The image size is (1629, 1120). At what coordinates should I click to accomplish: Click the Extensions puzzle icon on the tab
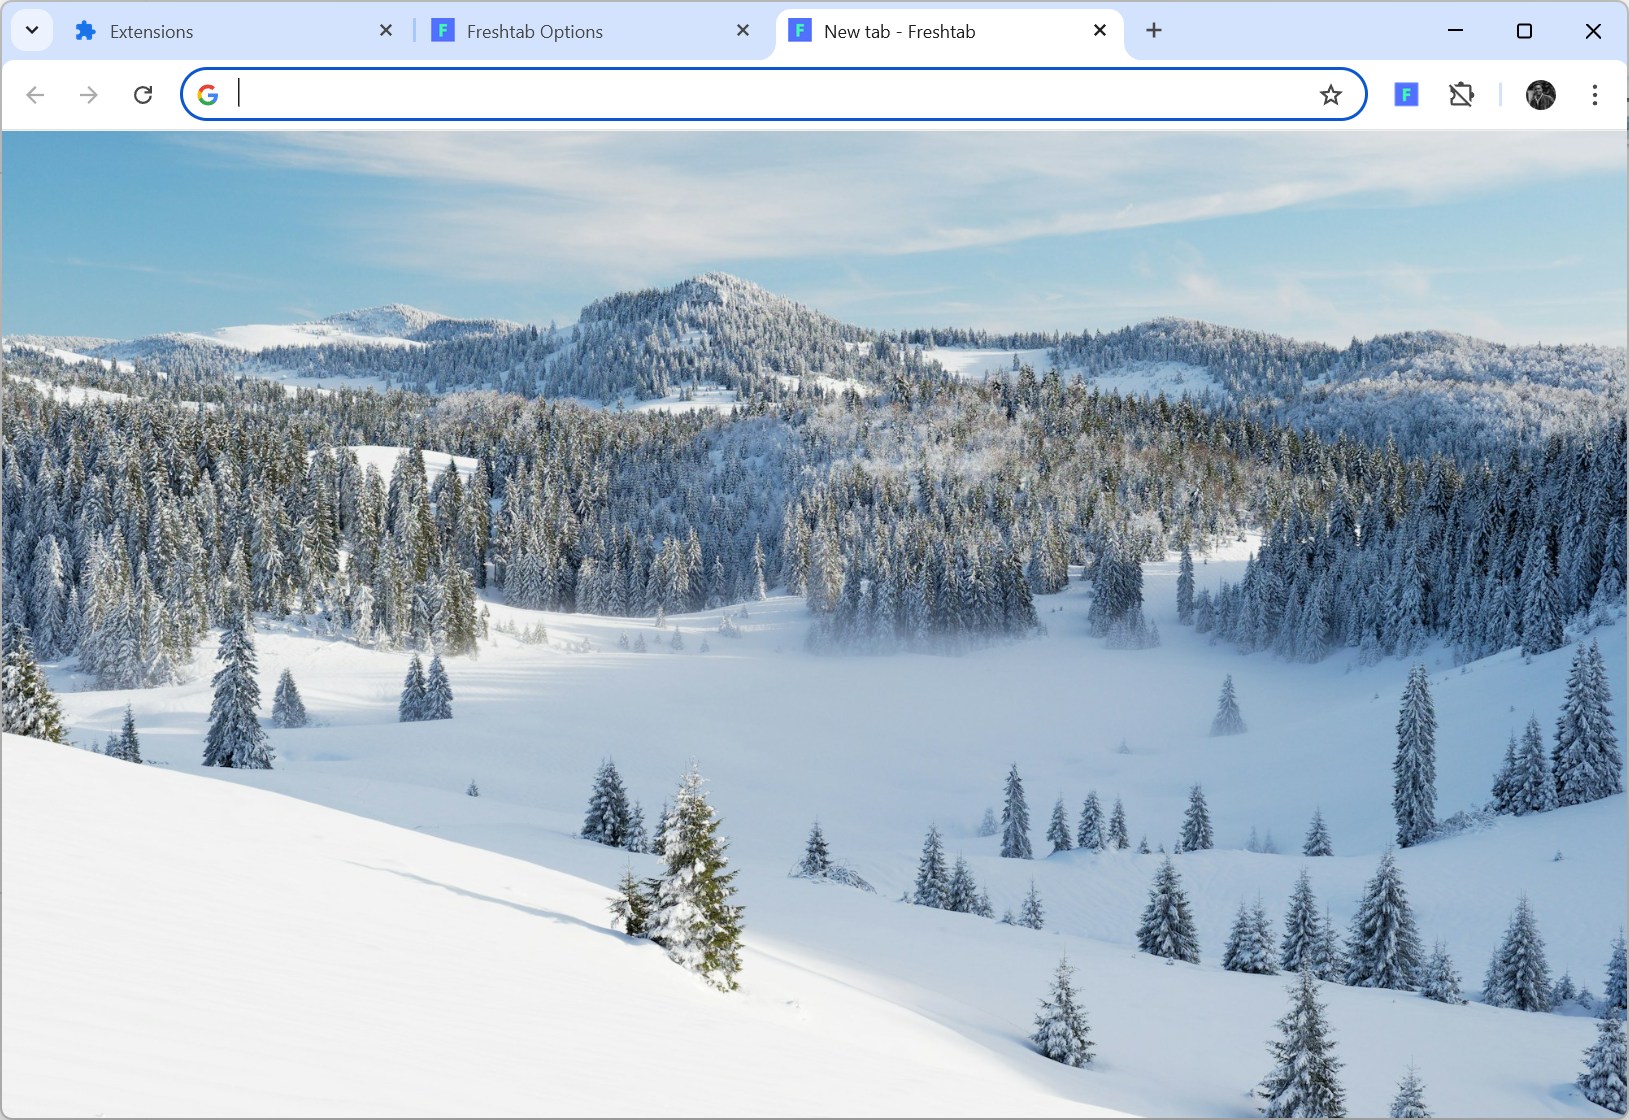(x=85, y=31)
